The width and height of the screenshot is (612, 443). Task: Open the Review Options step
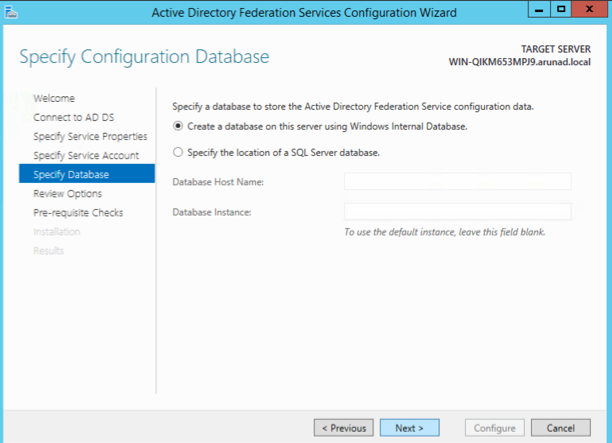68,194
